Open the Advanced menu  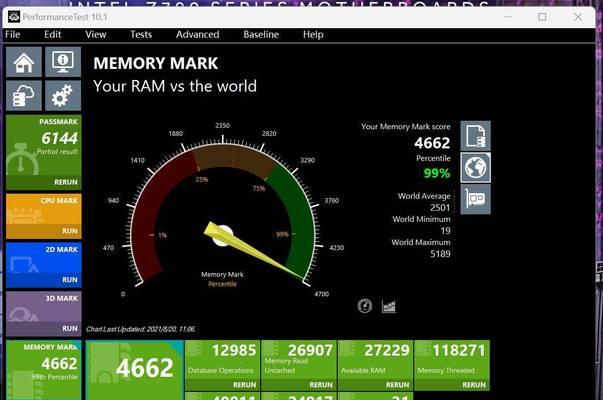[x=198, y=35]
